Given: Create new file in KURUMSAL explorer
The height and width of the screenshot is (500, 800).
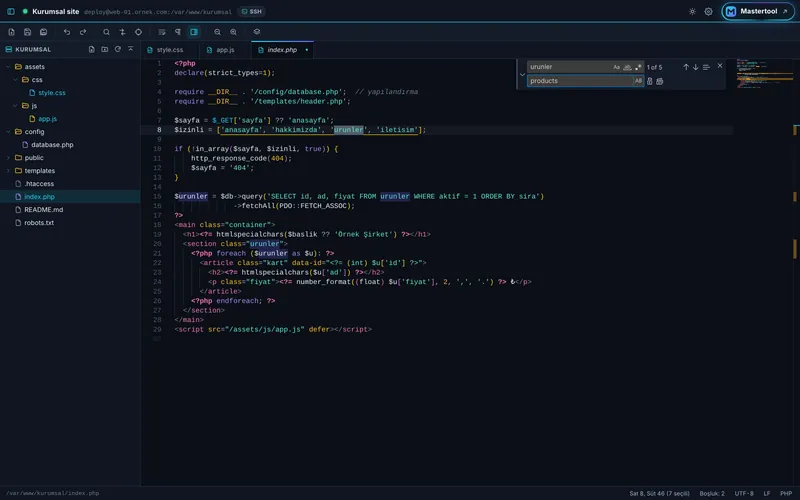Looking at the screenshot, I should click(x=91, y=49).
